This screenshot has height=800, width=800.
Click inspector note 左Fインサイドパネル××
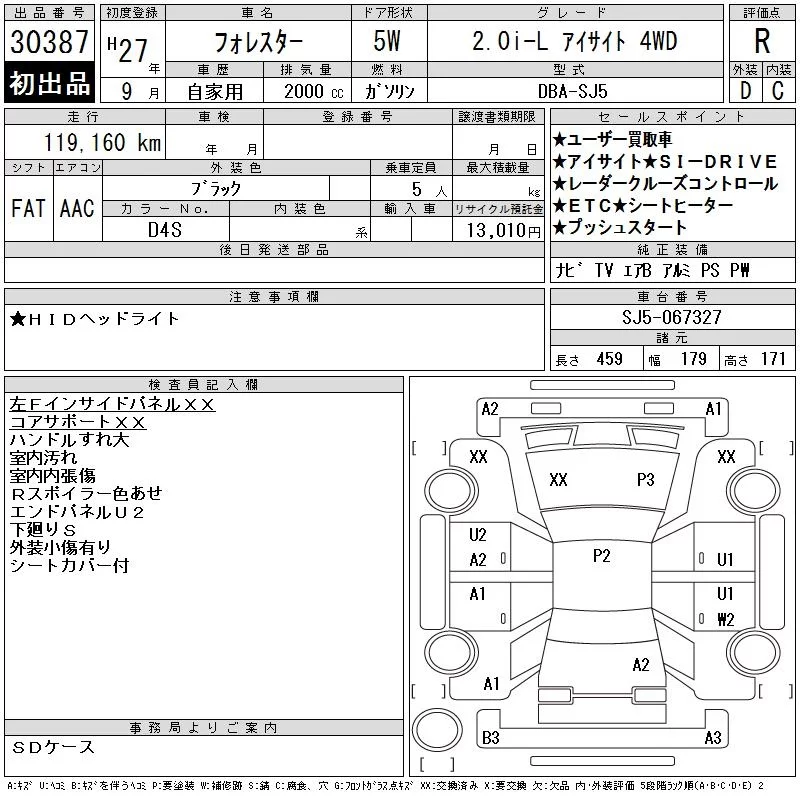[112, 404]
